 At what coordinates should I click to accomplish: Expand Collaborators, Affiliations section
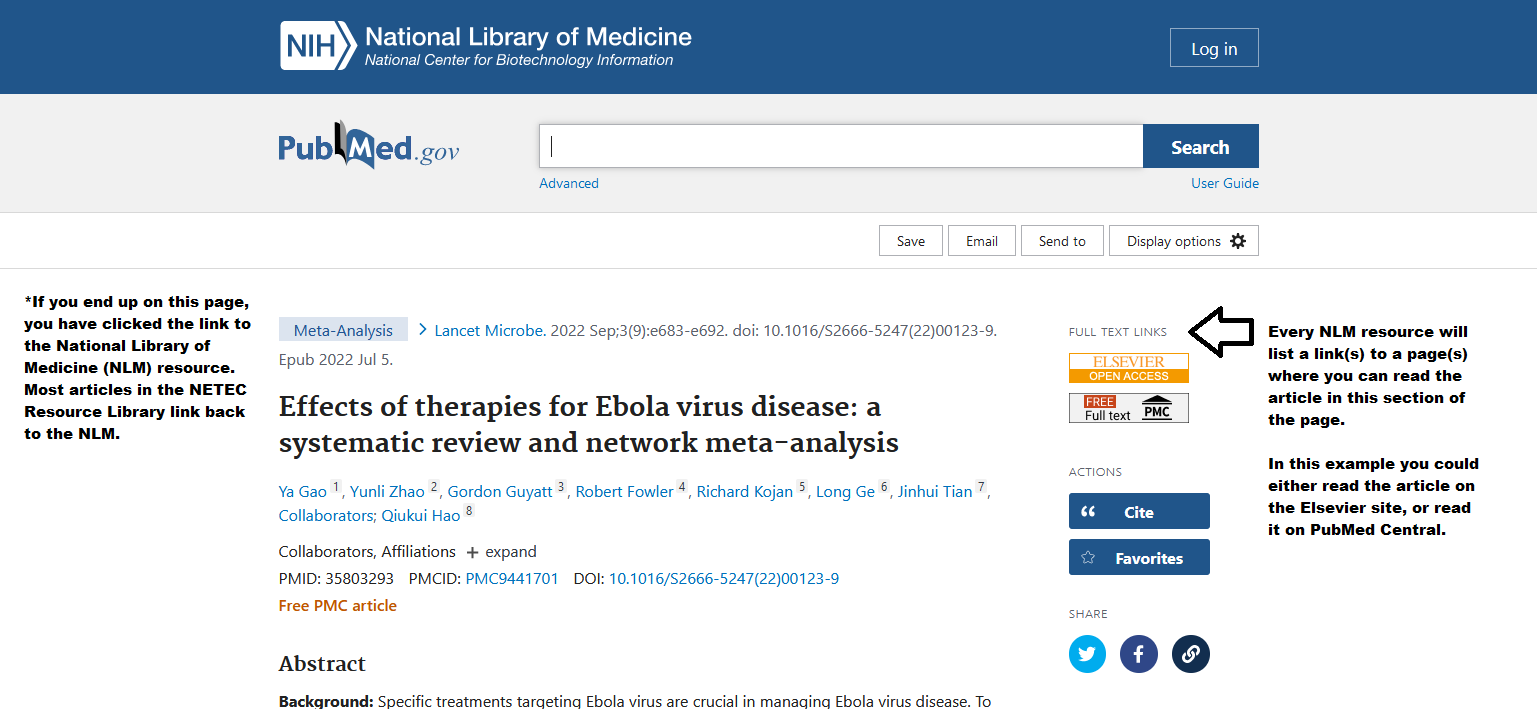pyautogui.click(x=500, y=552)
